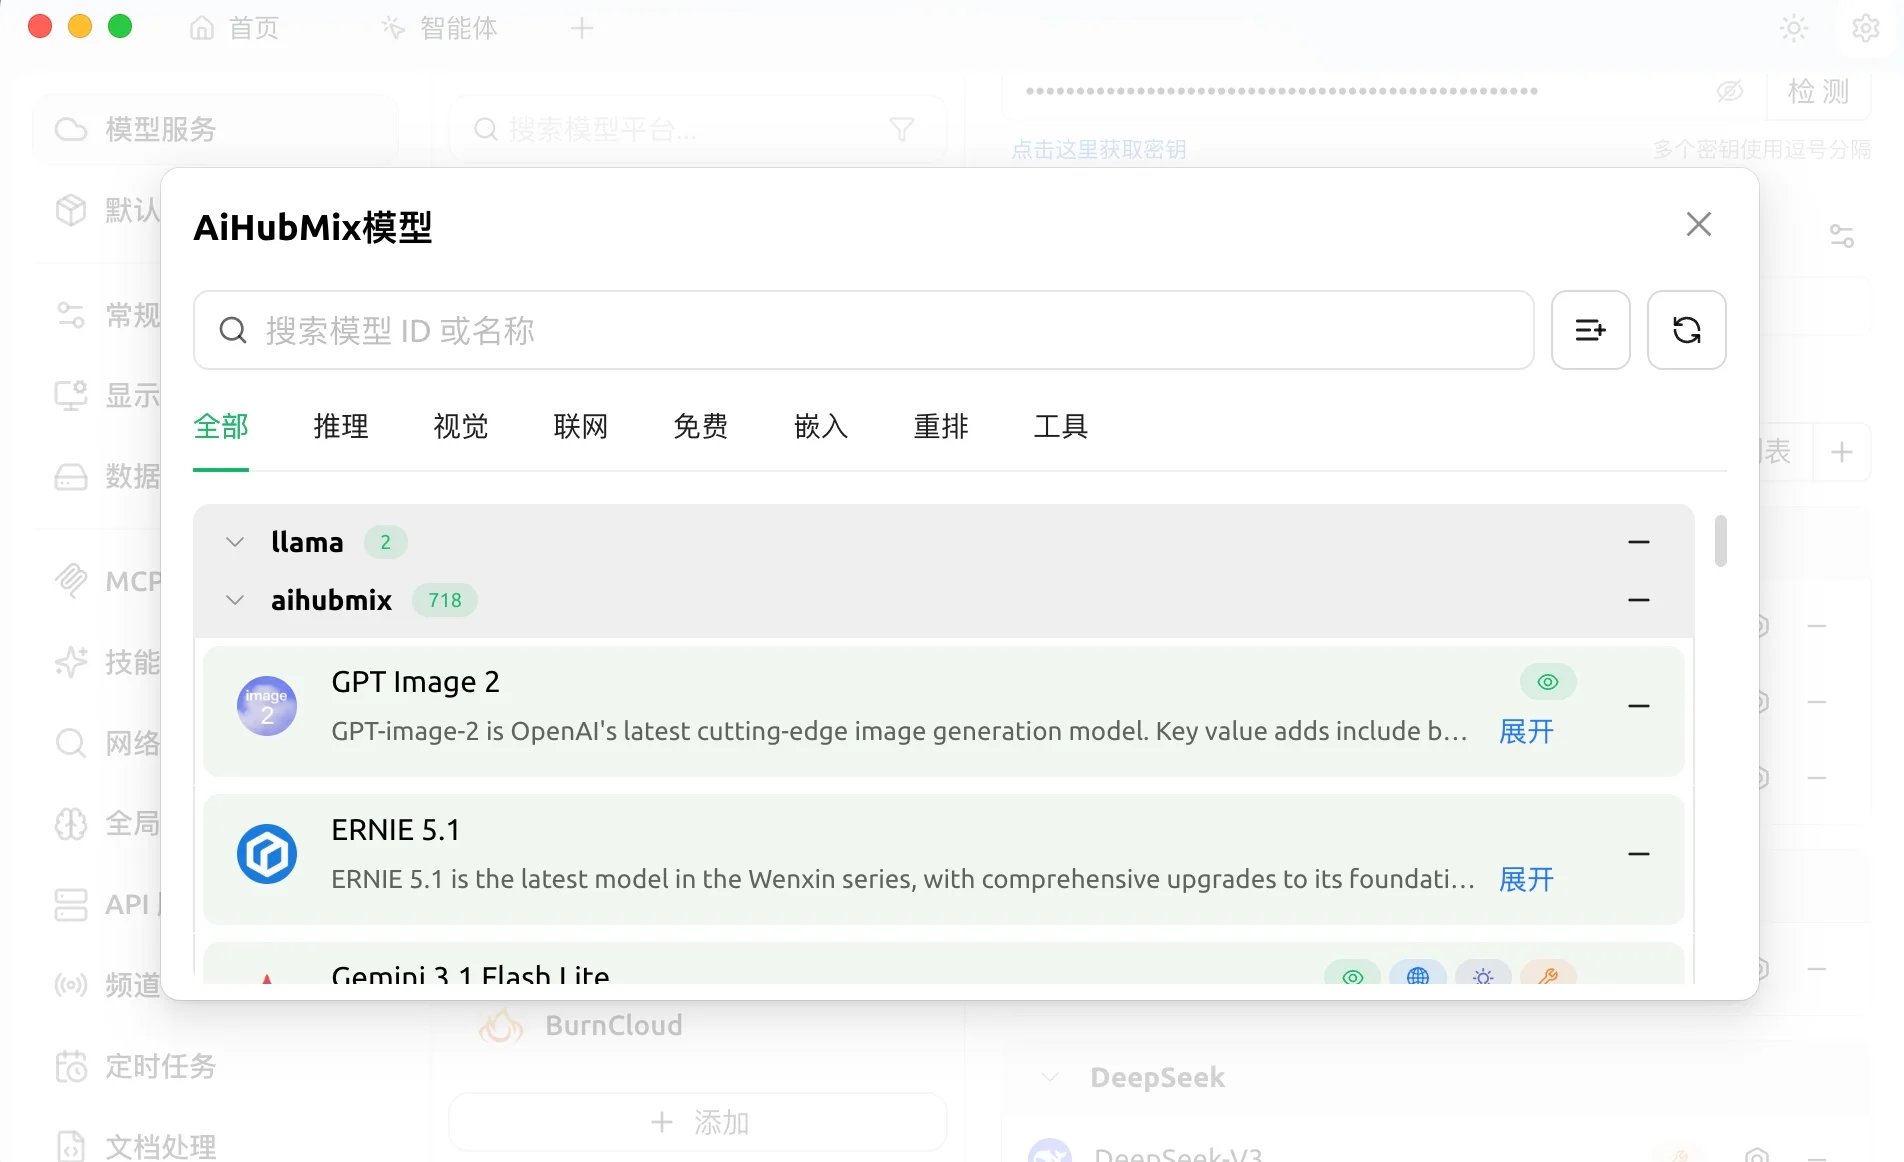Open 模型服务 in settings sidebar
The width and height of the screenshot is (1904, 1162).
point(215,129)
